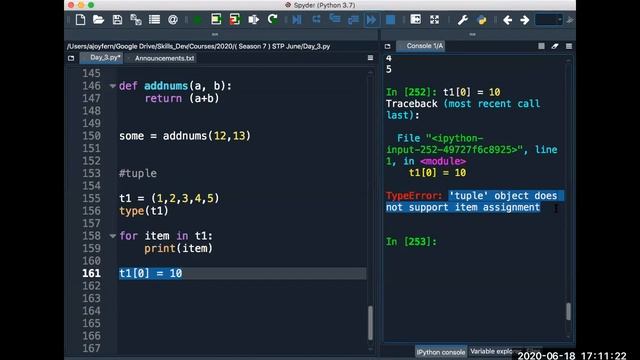Collapse the def addnums code fold
Viewport: 640px width, 360px height.
point(113,86)
